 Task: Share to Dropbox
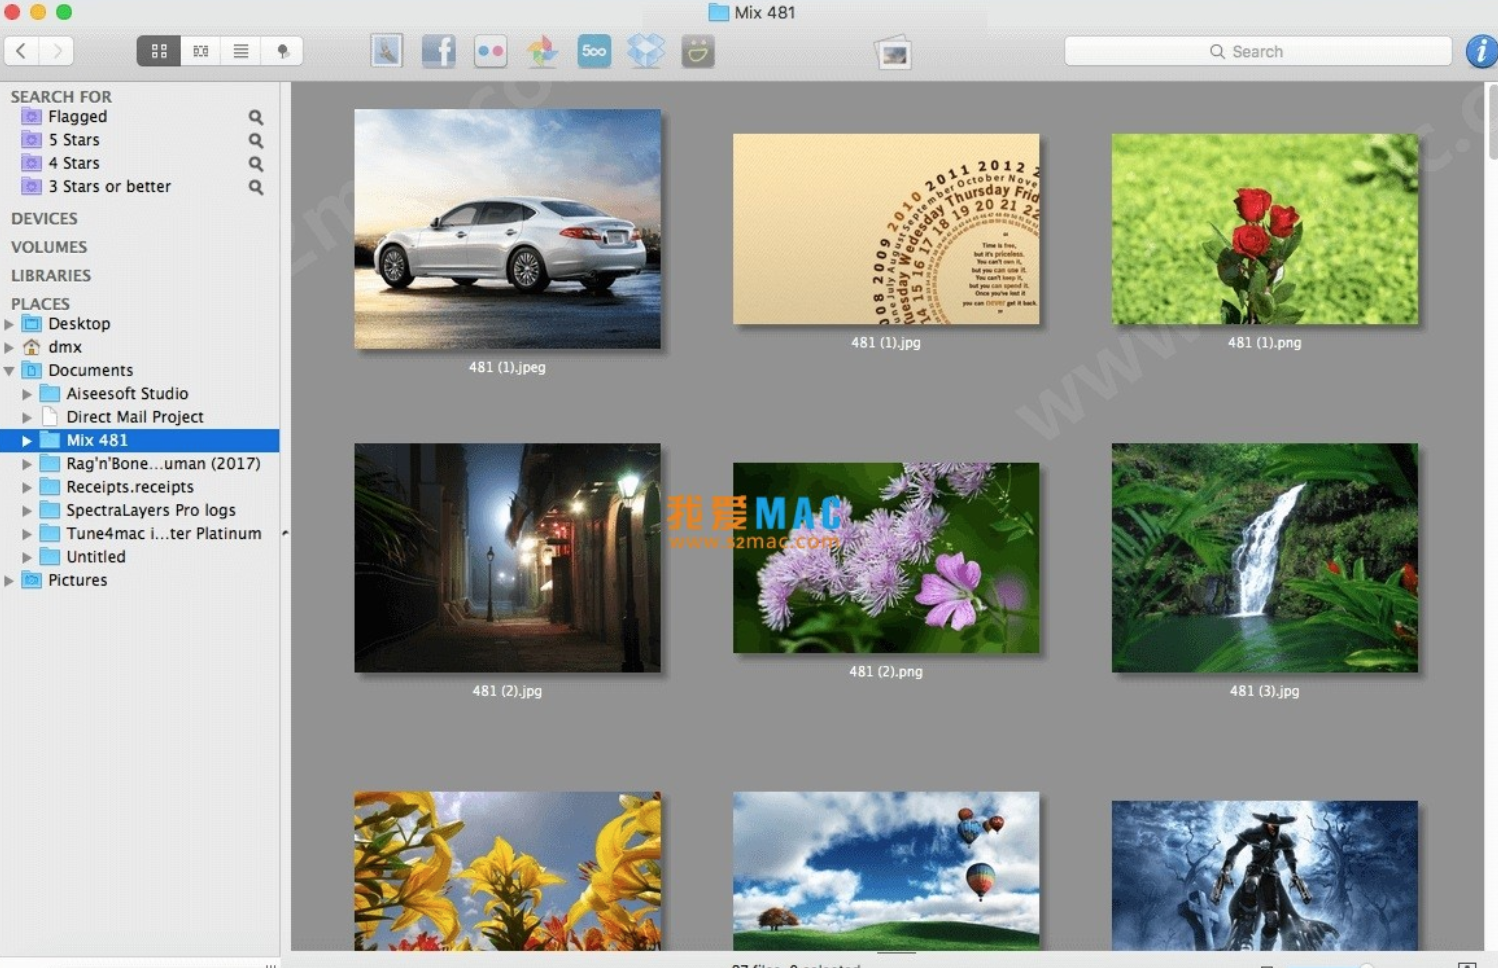[x=646, y=51]
